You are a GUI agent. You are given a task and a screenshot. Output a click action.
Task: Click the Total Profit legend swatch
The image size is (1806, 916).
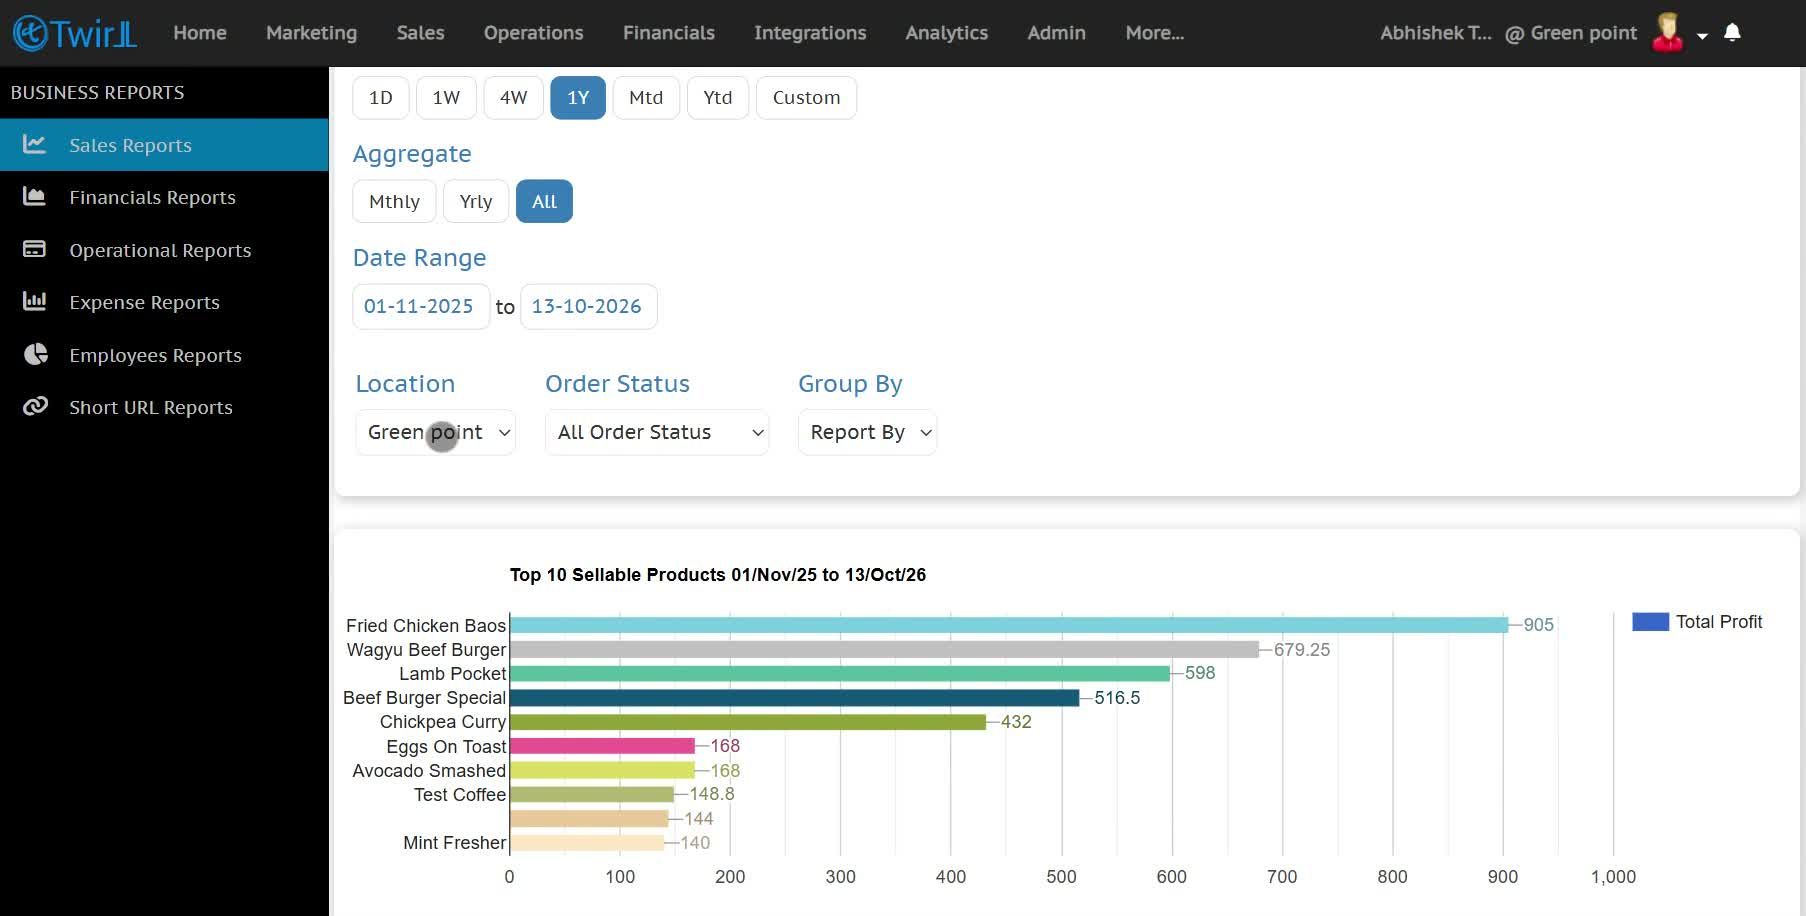click(x=1650, y=622)
